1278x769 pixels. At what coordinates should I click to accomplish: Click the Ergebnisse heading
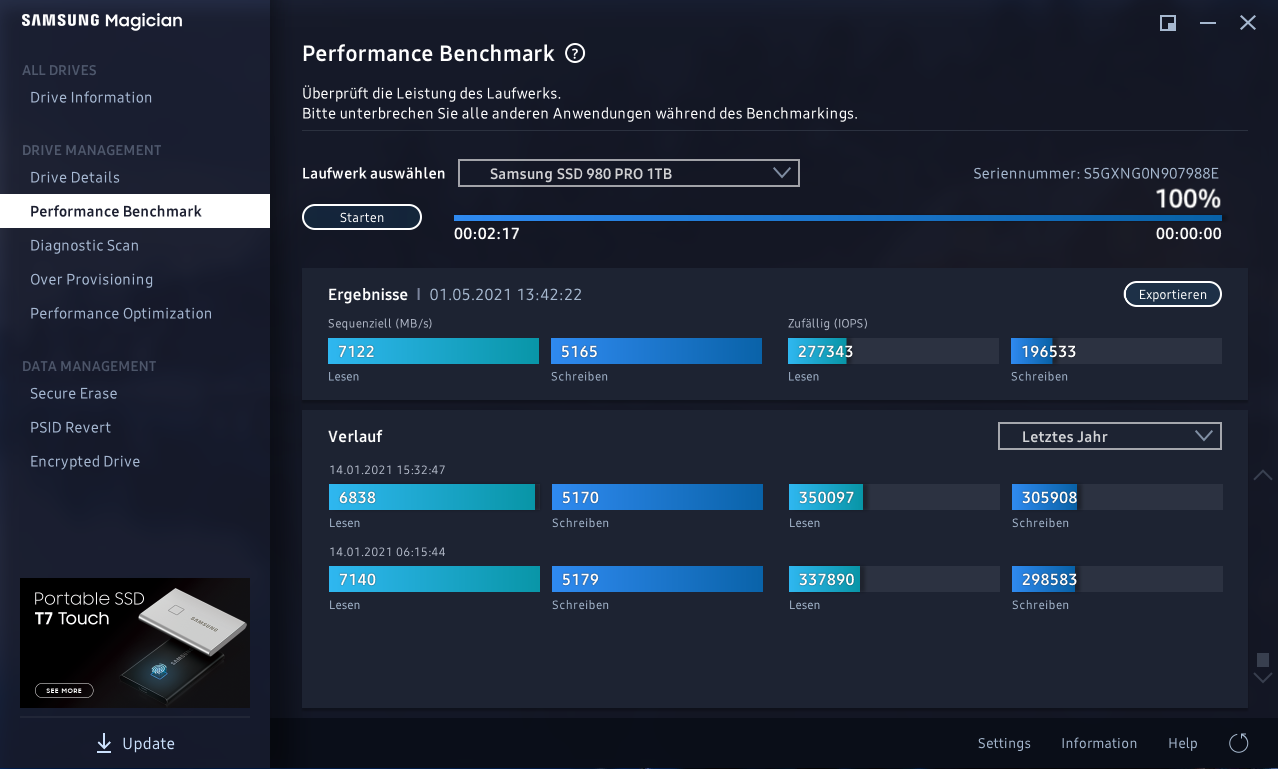pos(368,294)
